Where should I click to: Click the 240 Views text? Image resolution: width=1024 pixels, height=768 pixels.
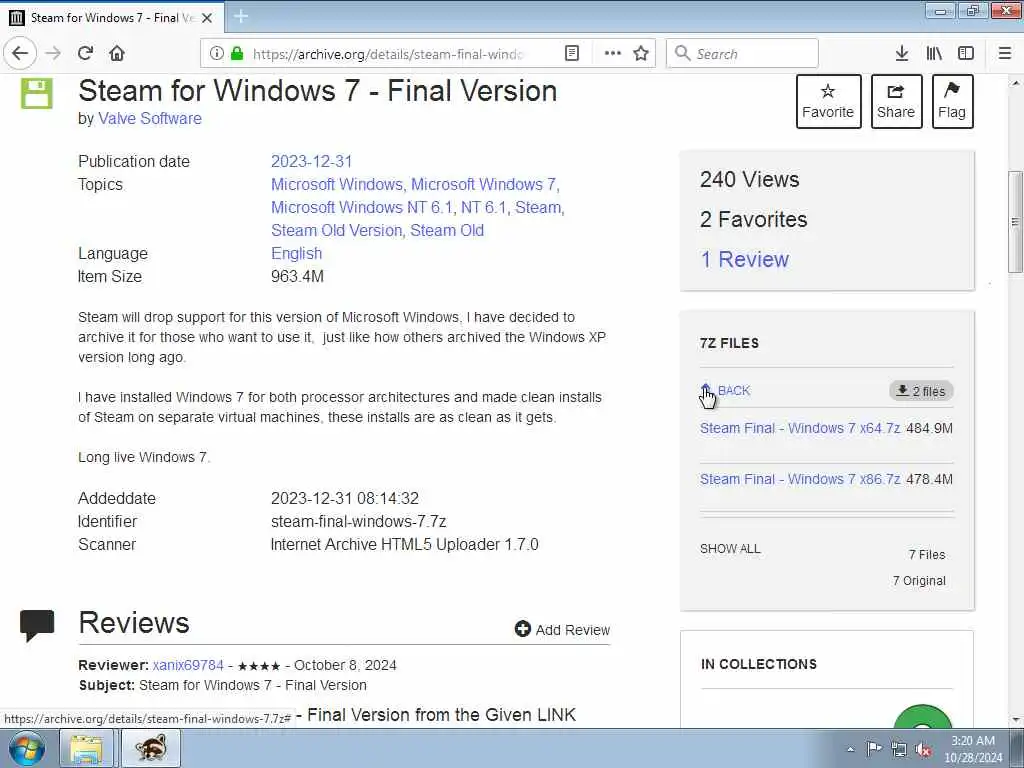point(750,180)
